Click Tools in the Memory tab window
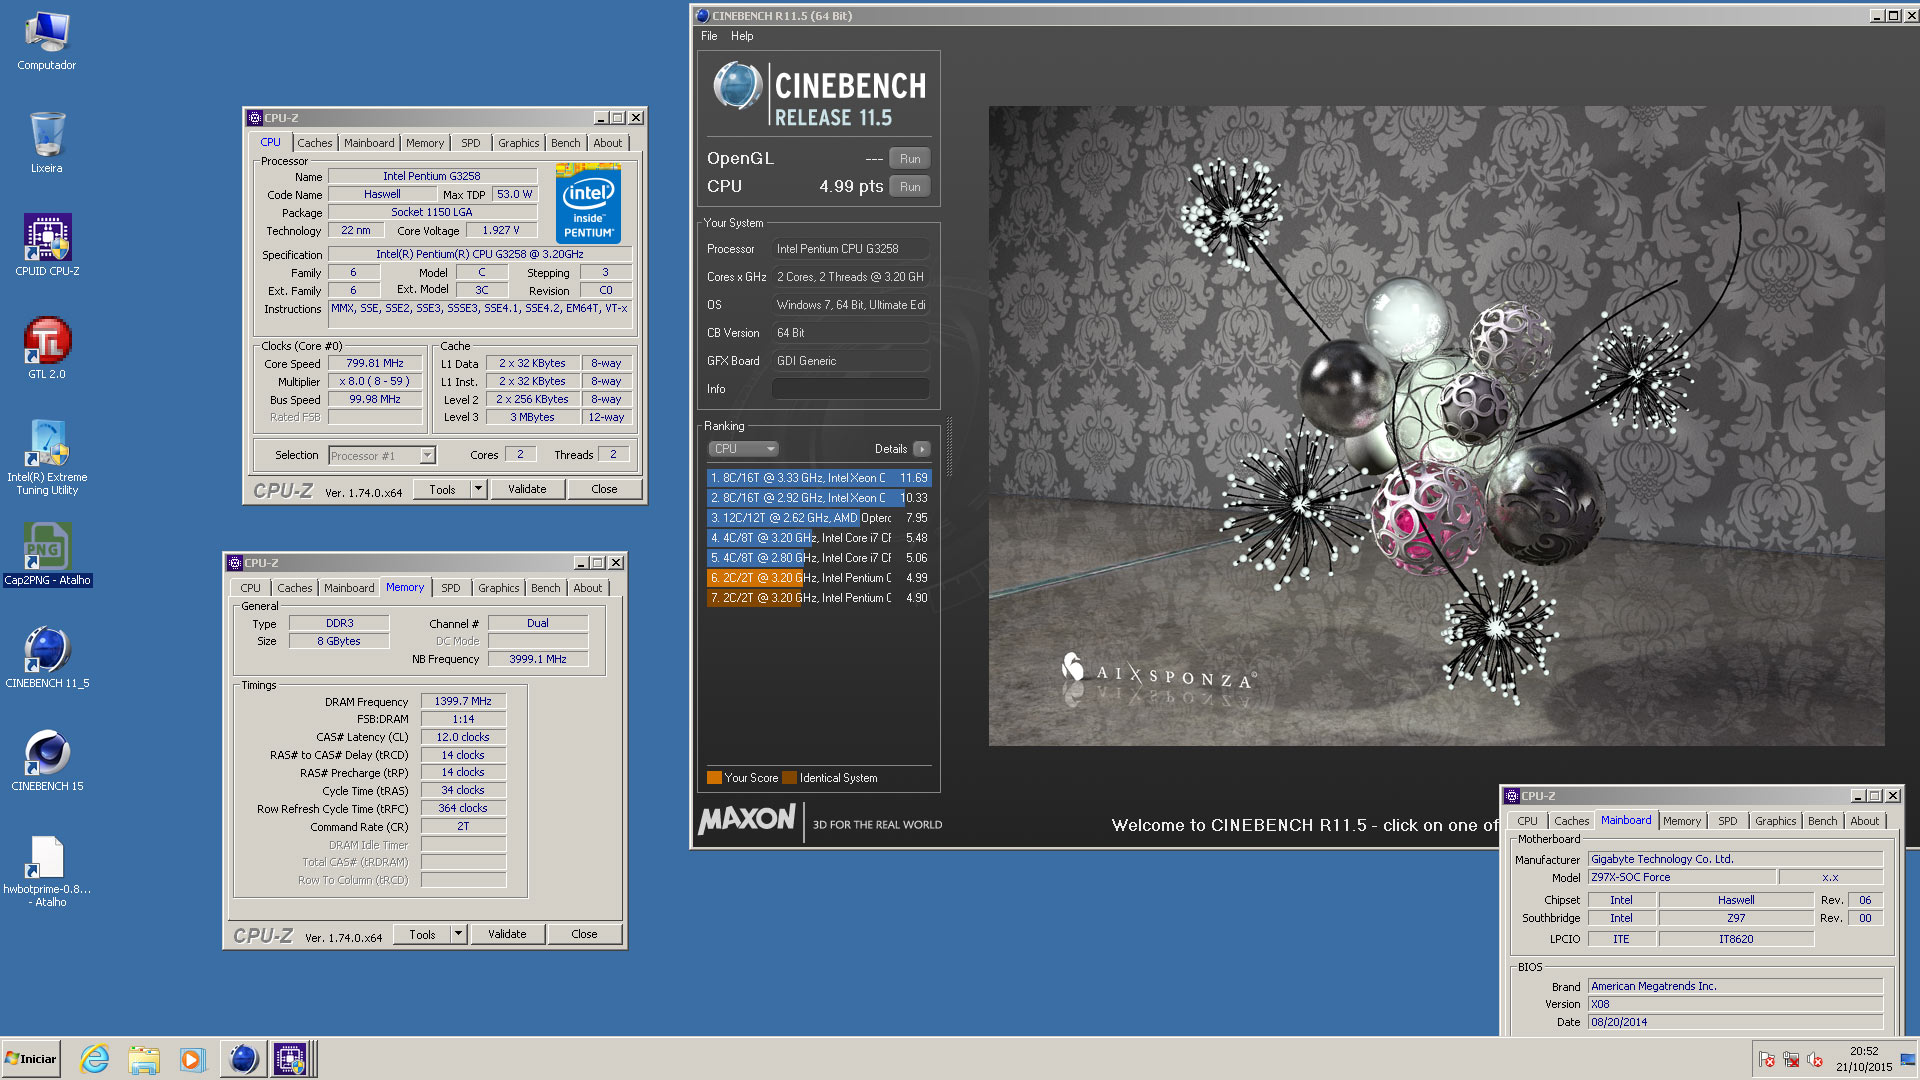The height and width of the screenshot is (1080, 1920). click(x=422, y=934)
